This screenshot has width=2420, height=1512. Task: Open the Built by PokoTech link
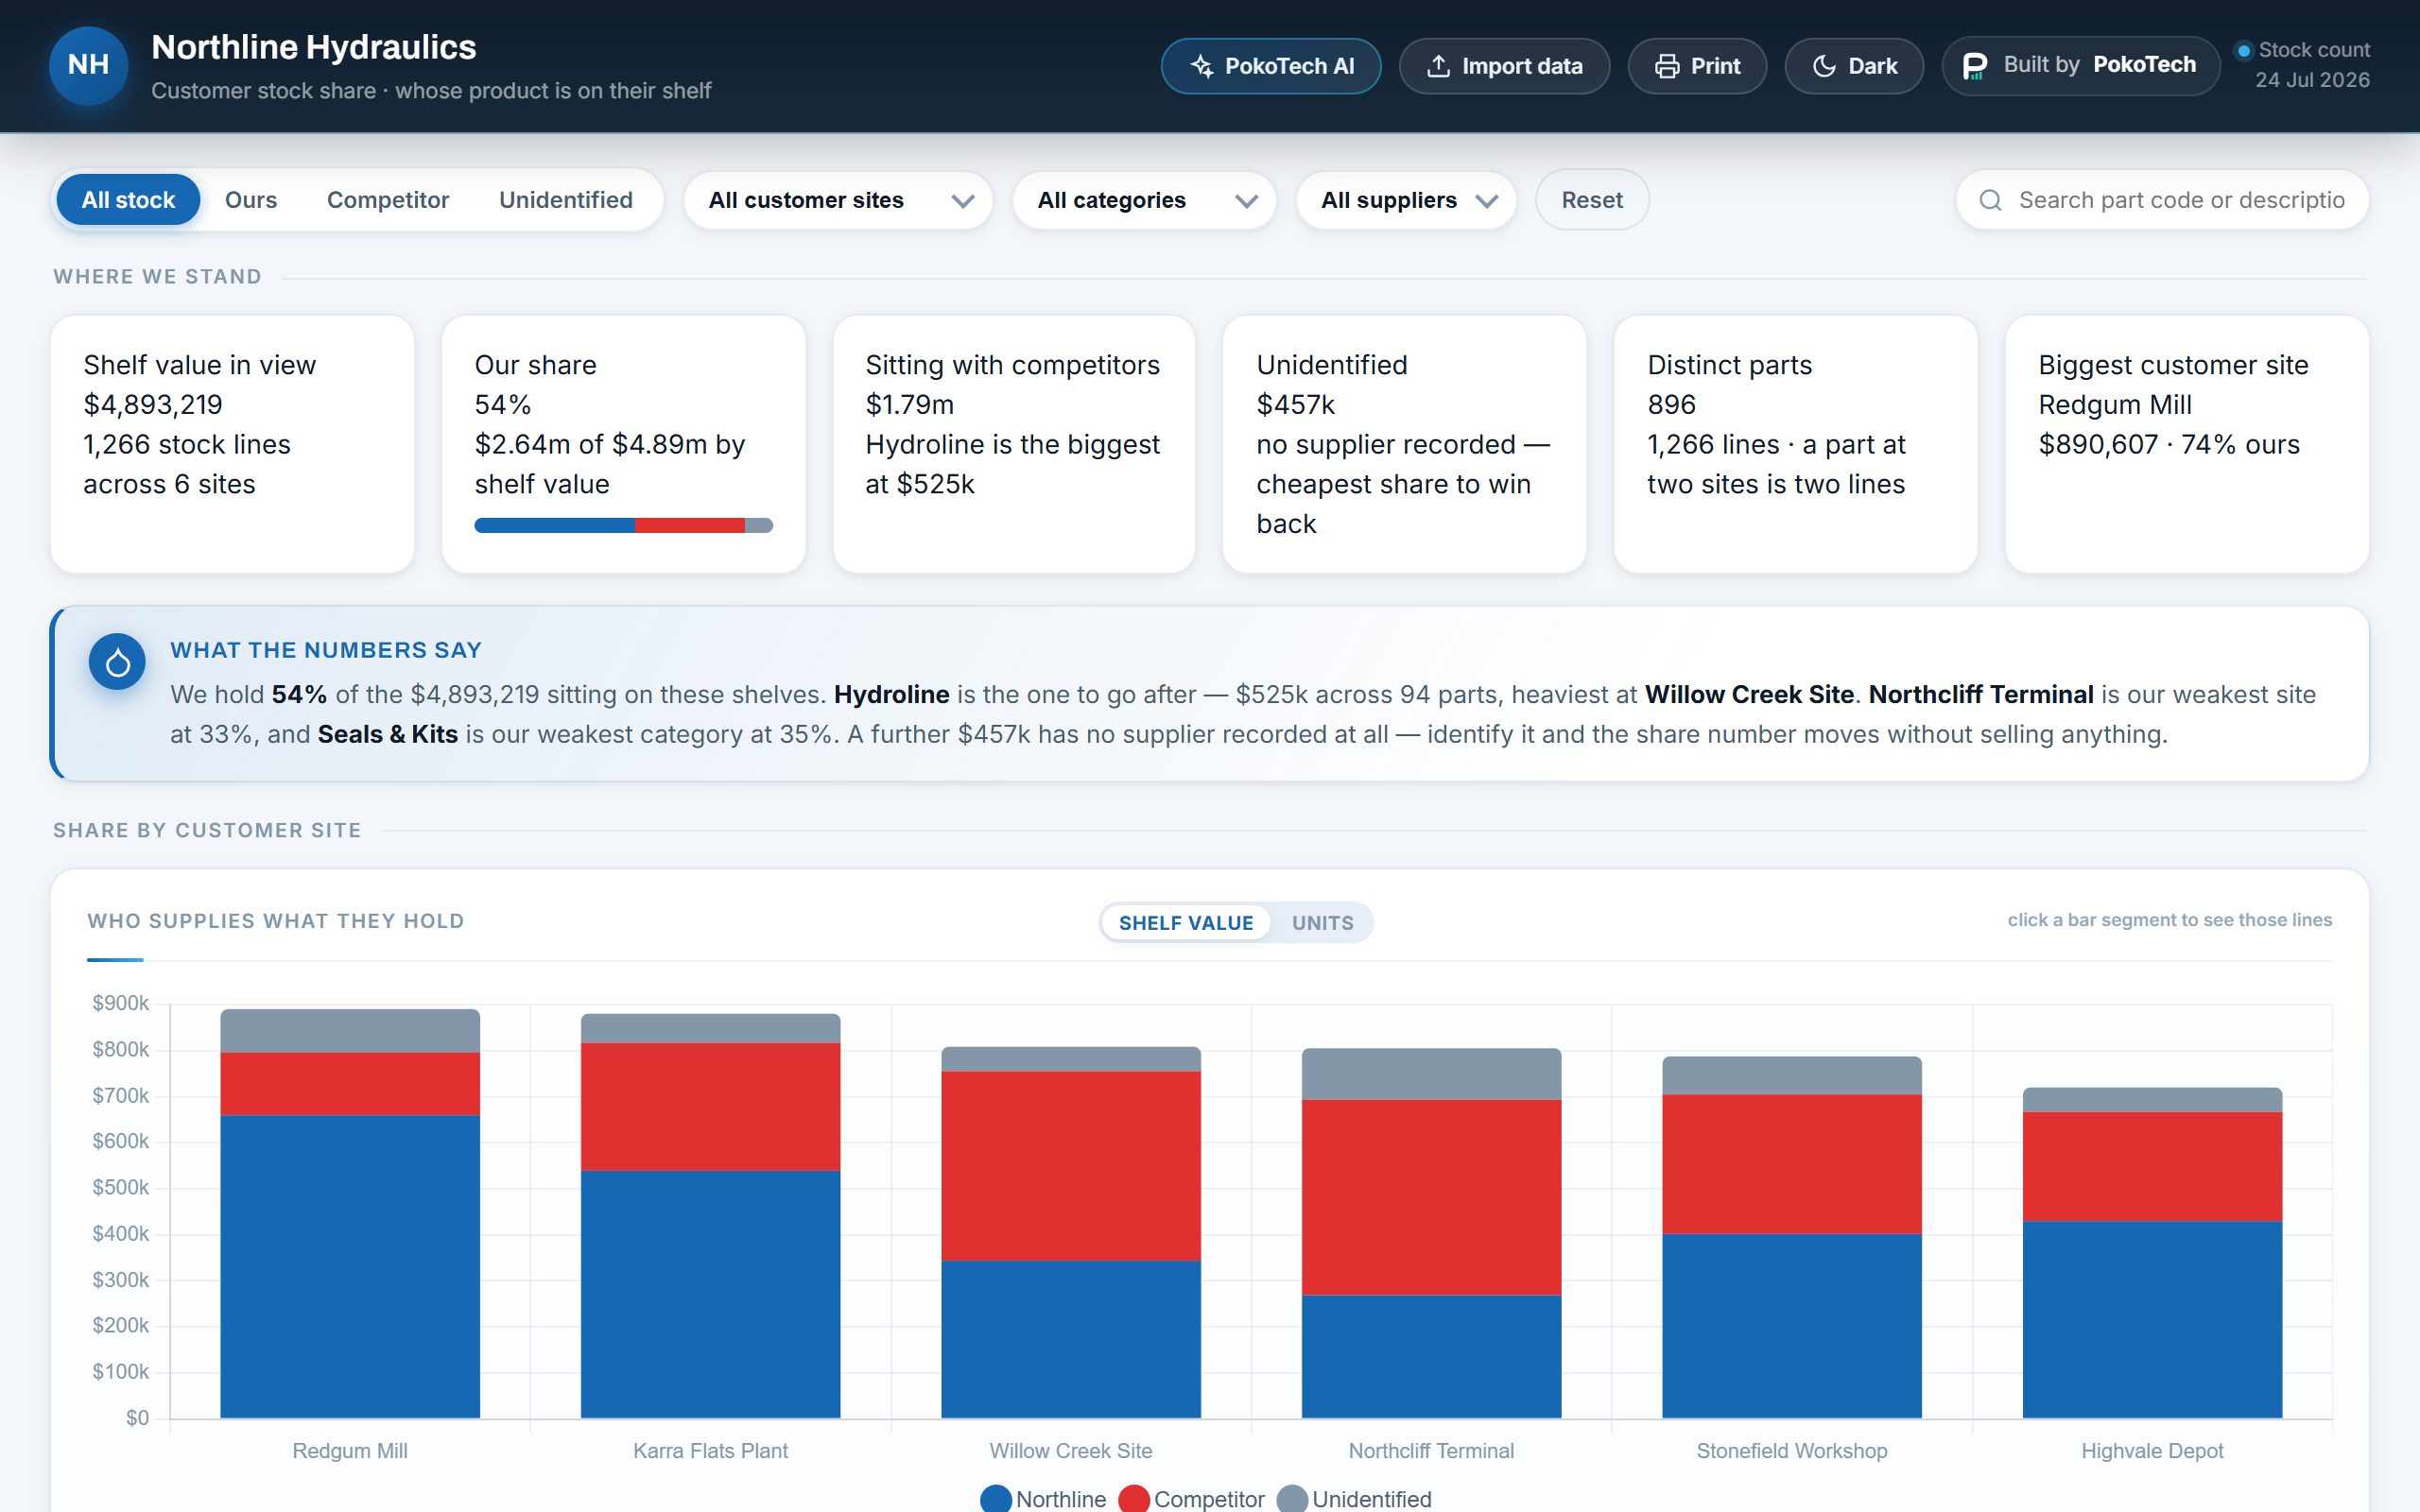tap(2080, 66)
